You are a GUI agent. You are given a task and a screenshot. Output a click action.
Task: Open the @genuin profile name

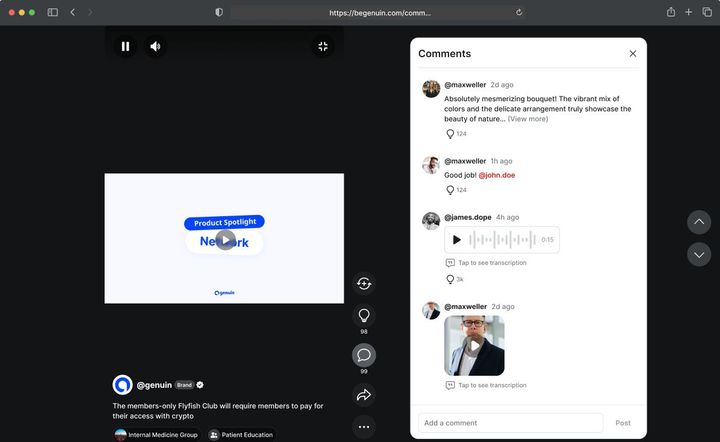154,385
